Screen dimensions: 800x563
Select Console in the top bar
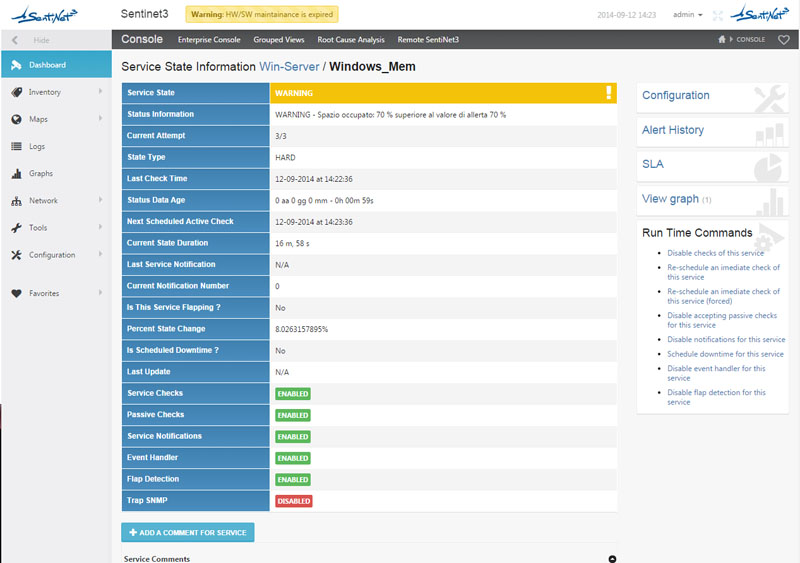click(142, 39)
